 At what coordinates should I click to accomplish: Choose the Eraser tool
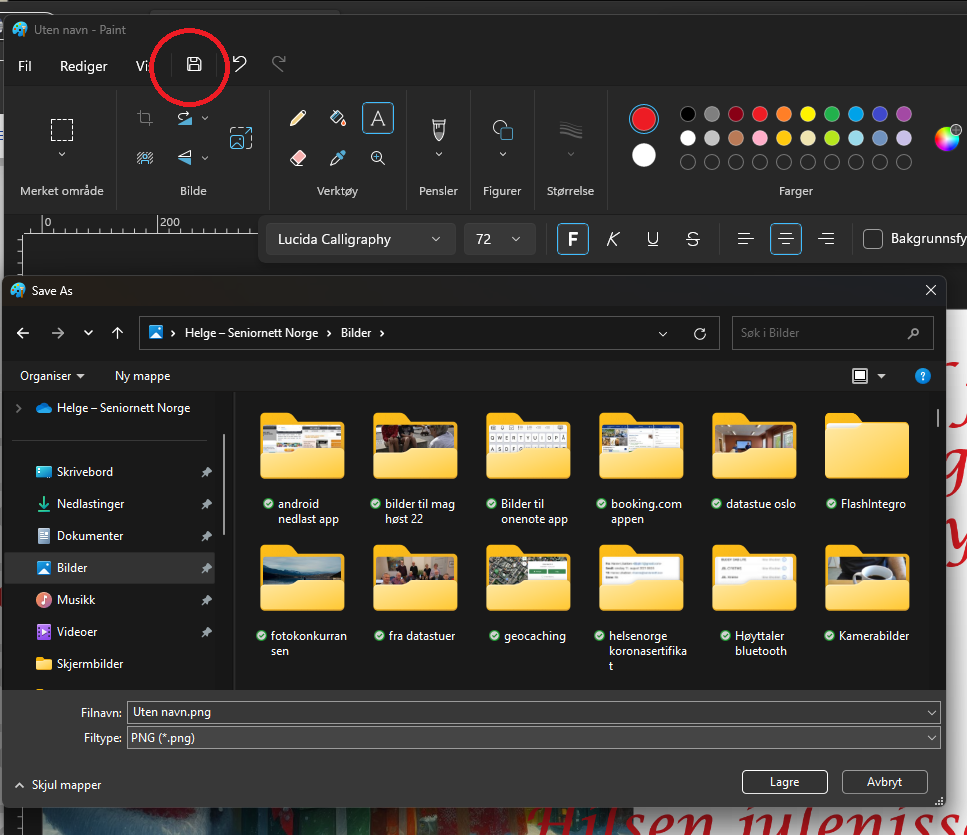[297, 158]
